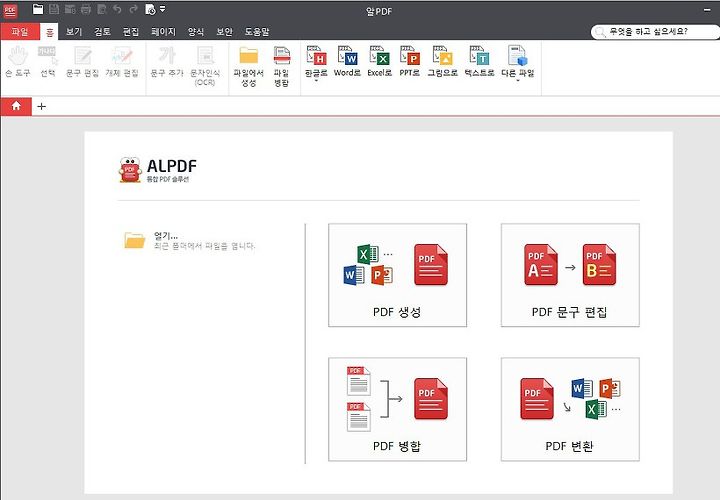Screen dimensions: 720x500
Task: Click 열기... to open a file
Action: (166, 236)
